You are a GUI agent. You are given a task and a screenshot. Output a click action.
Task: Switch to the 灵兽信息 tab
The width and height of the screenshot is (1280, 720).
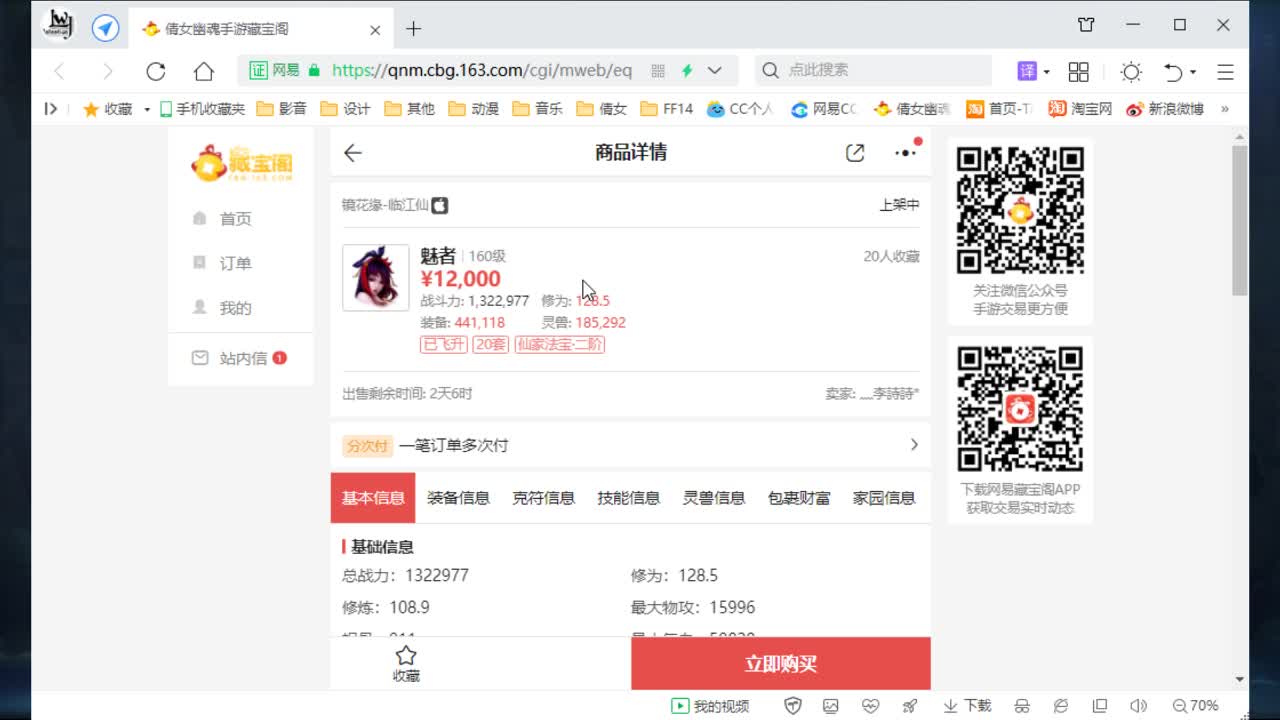713,498
